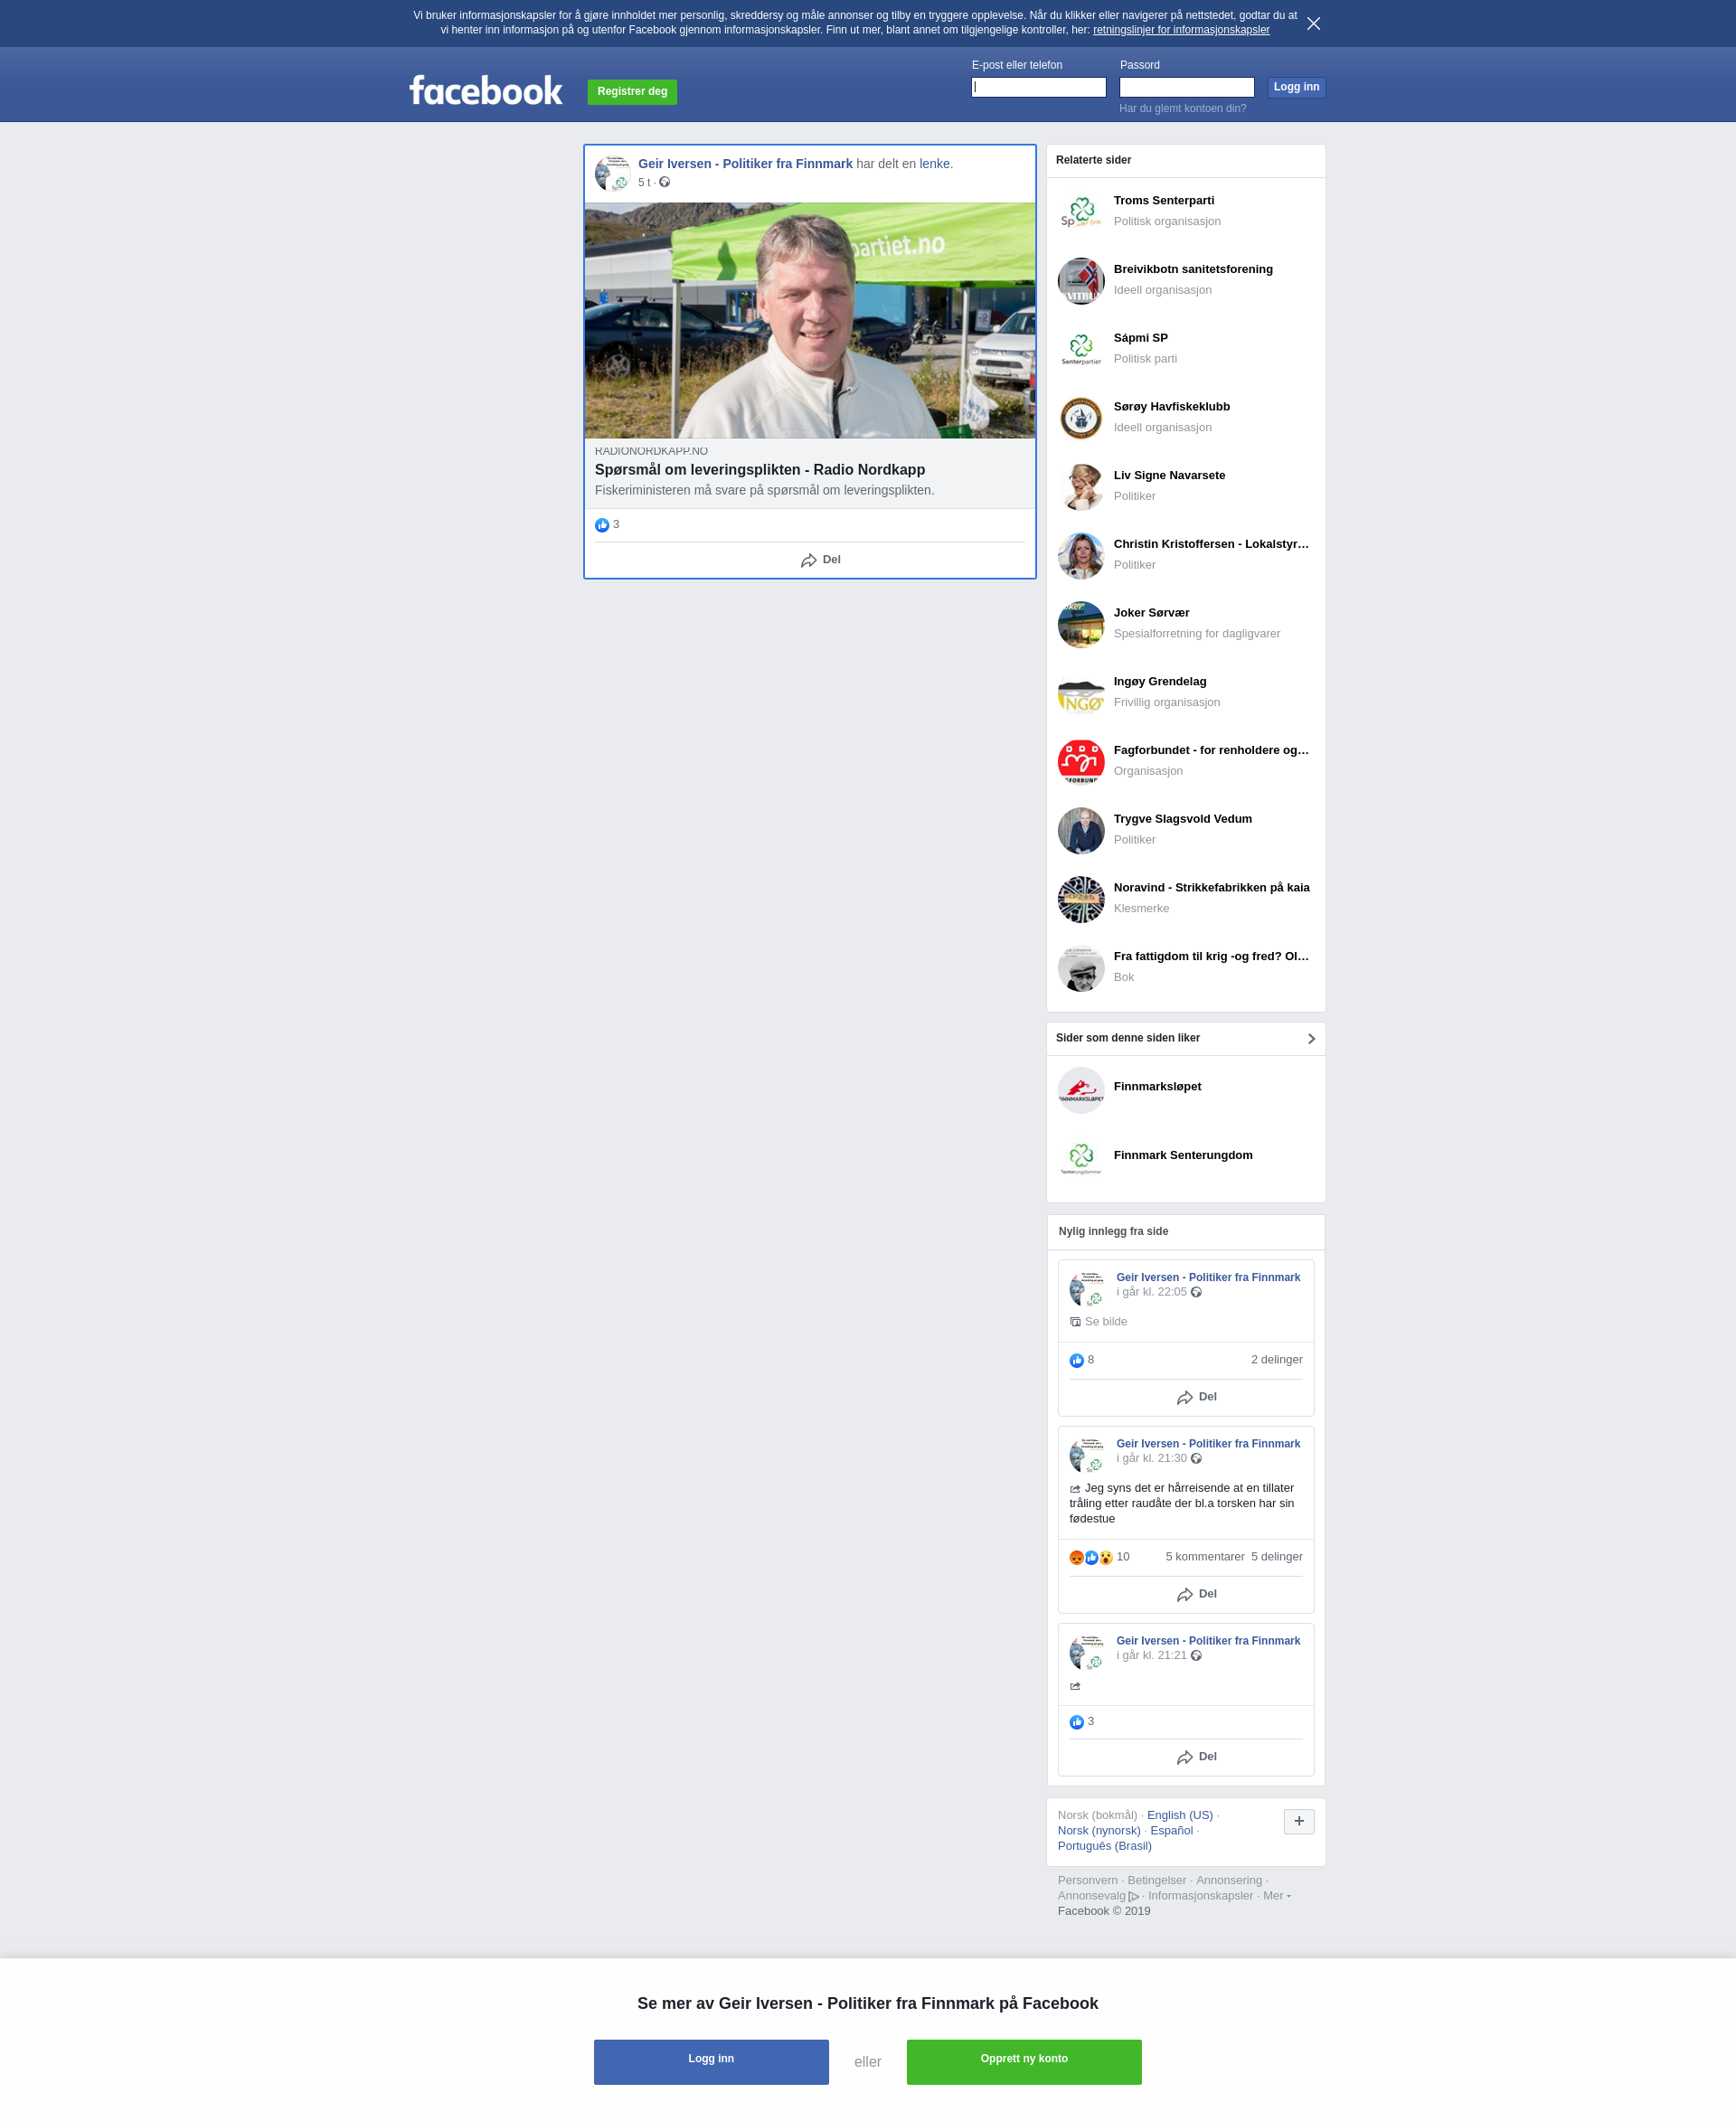This screenshot has width=1736, height=2121.
Task: Open 5 kommentarer link
Action: [x=1205, y=1557]
